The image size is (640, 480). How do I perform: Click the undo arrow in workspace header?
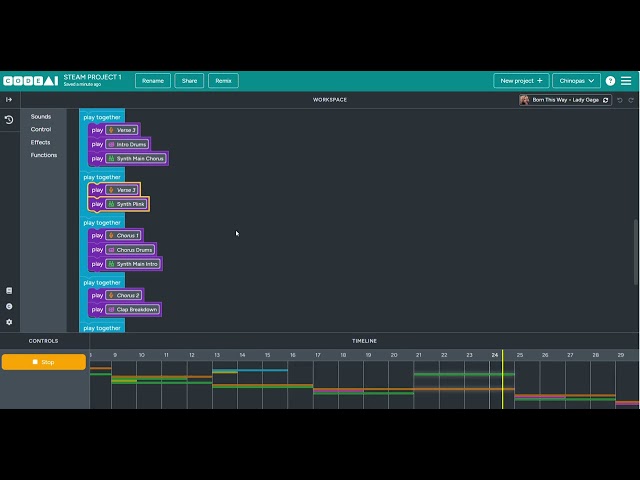pyautogui.click(x=620, y=100)
